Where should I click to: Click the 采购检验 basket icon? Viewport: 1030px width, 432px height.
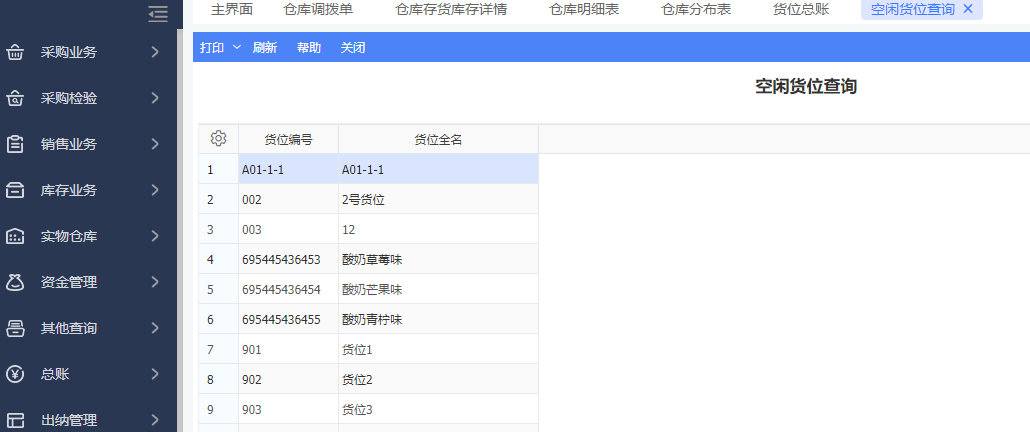point(15,98)
